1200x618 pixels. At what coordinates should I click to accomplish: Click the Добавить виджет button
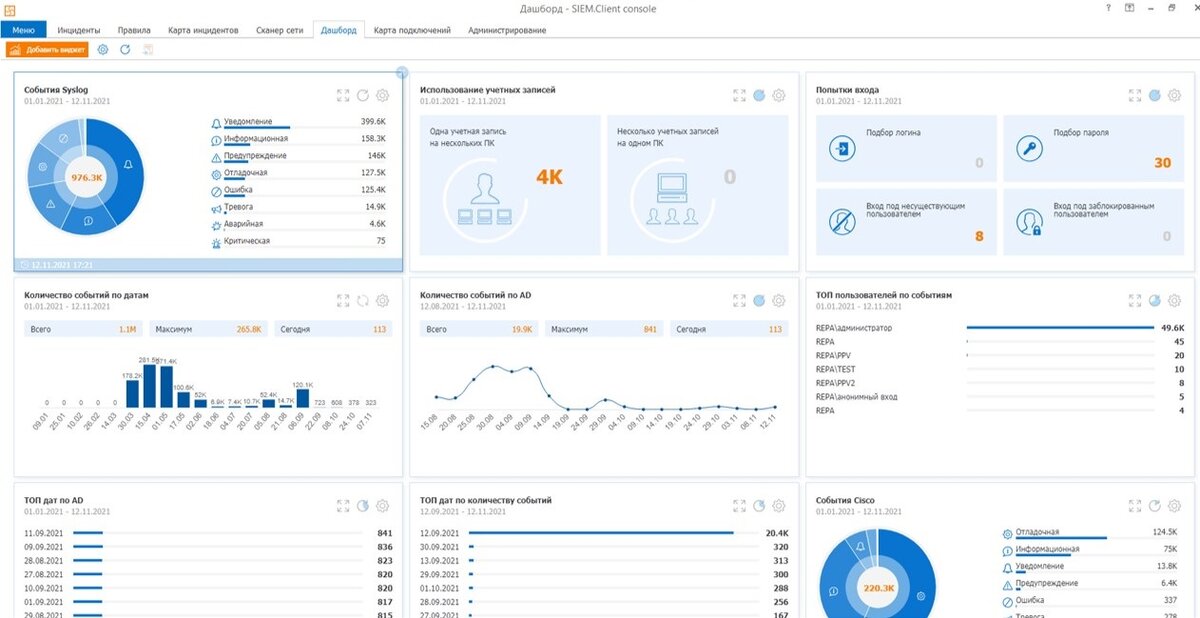tap(47, 49)
